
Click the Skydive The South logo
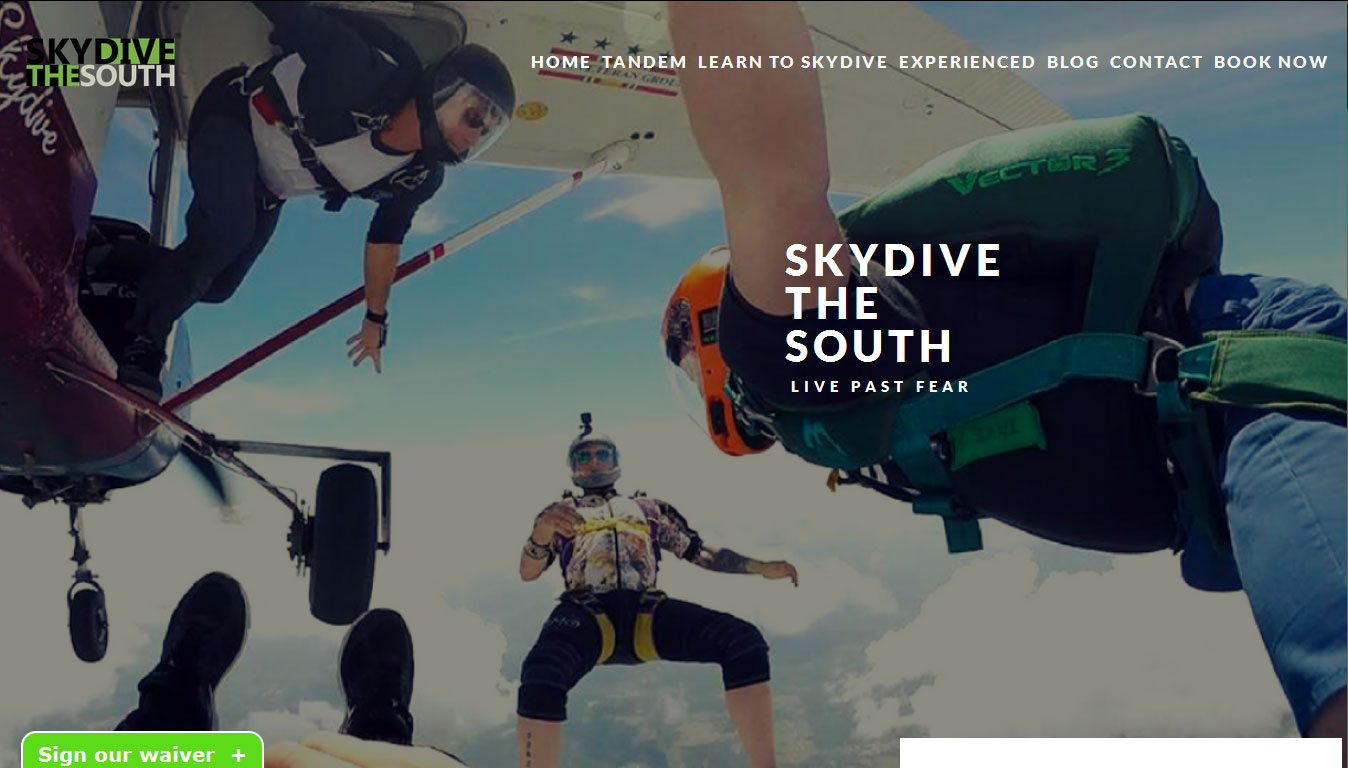click(101, 62)
